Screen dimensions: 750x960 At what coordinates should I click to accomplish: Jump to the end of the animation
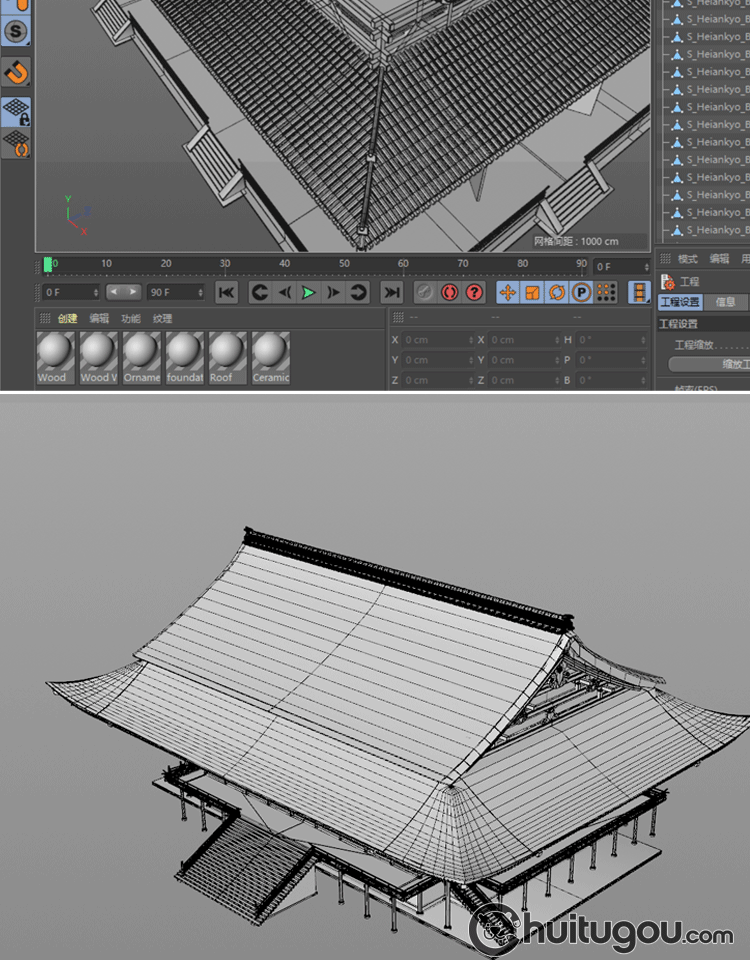[x=391, y=293]
